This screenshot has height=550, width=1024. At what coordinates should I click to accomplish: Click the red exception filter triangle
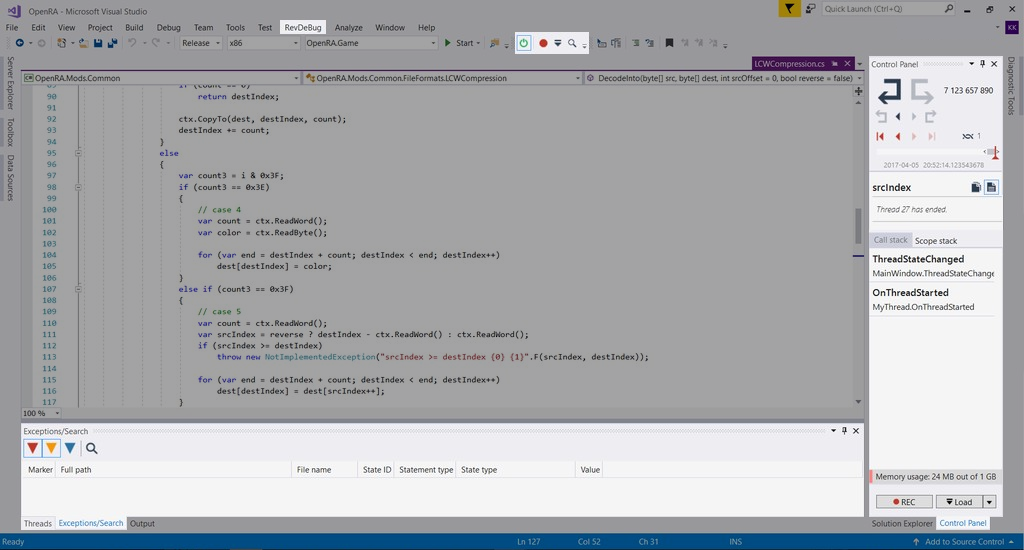pos(32,448)
